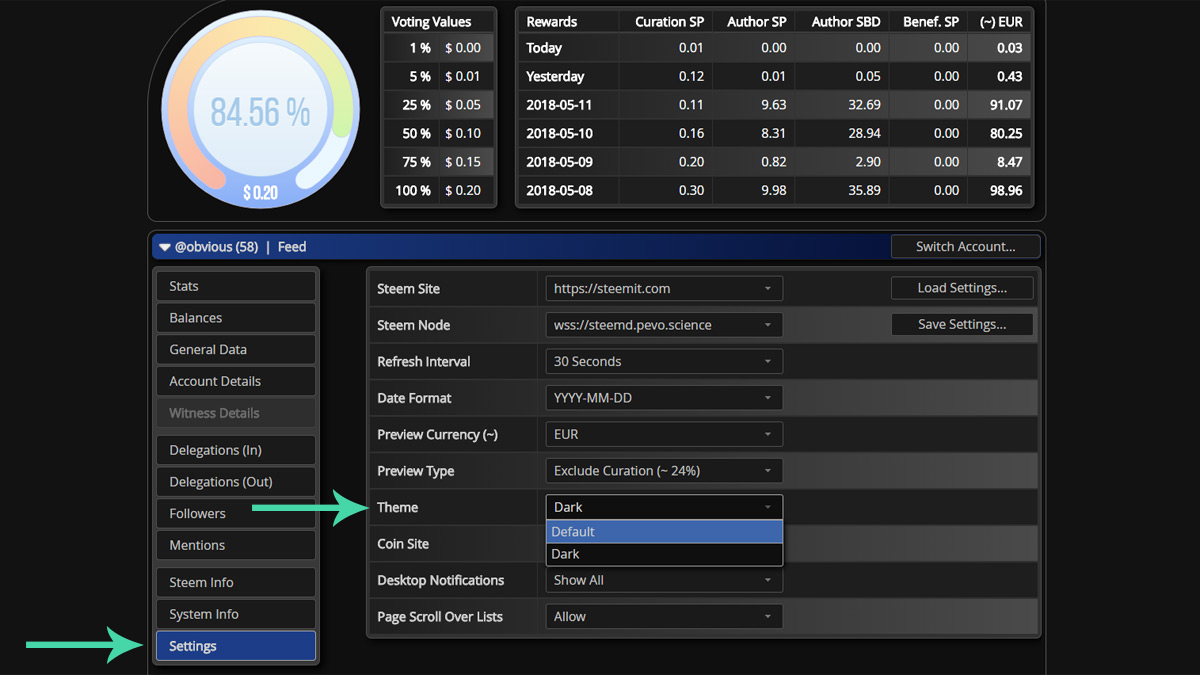Select the 1 % voting value row
1200x675 pixels.
pos(439,48)
